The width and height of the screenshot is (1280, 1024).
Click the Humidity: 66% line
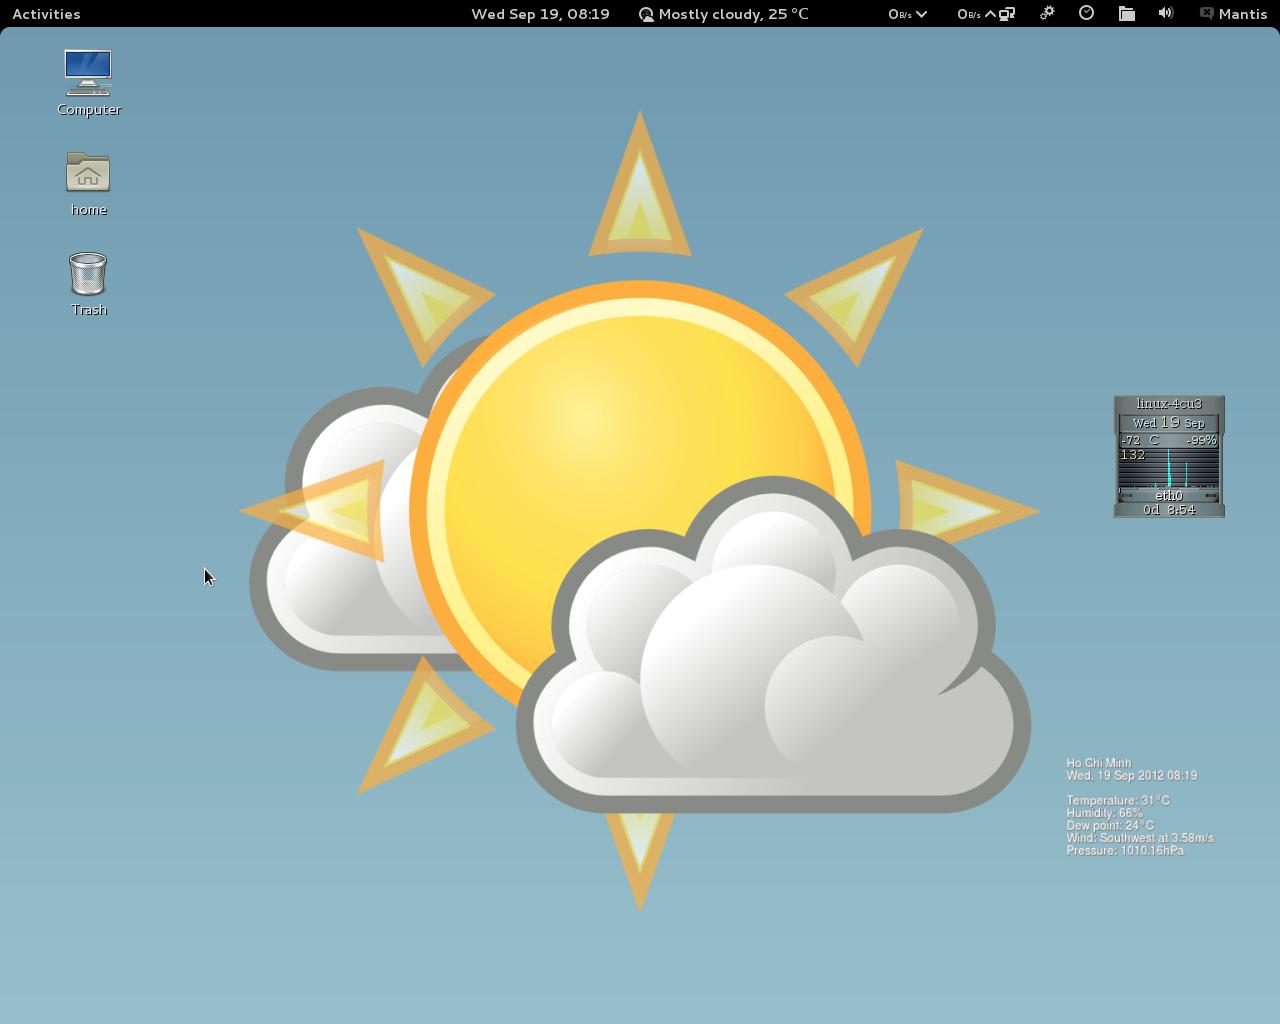click(x=1104, y=813)
